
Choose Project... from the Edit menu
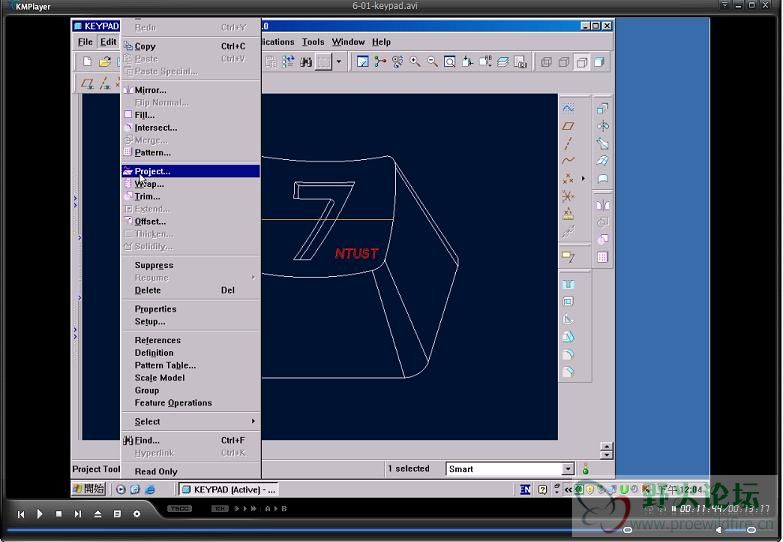tap(190, 171)
